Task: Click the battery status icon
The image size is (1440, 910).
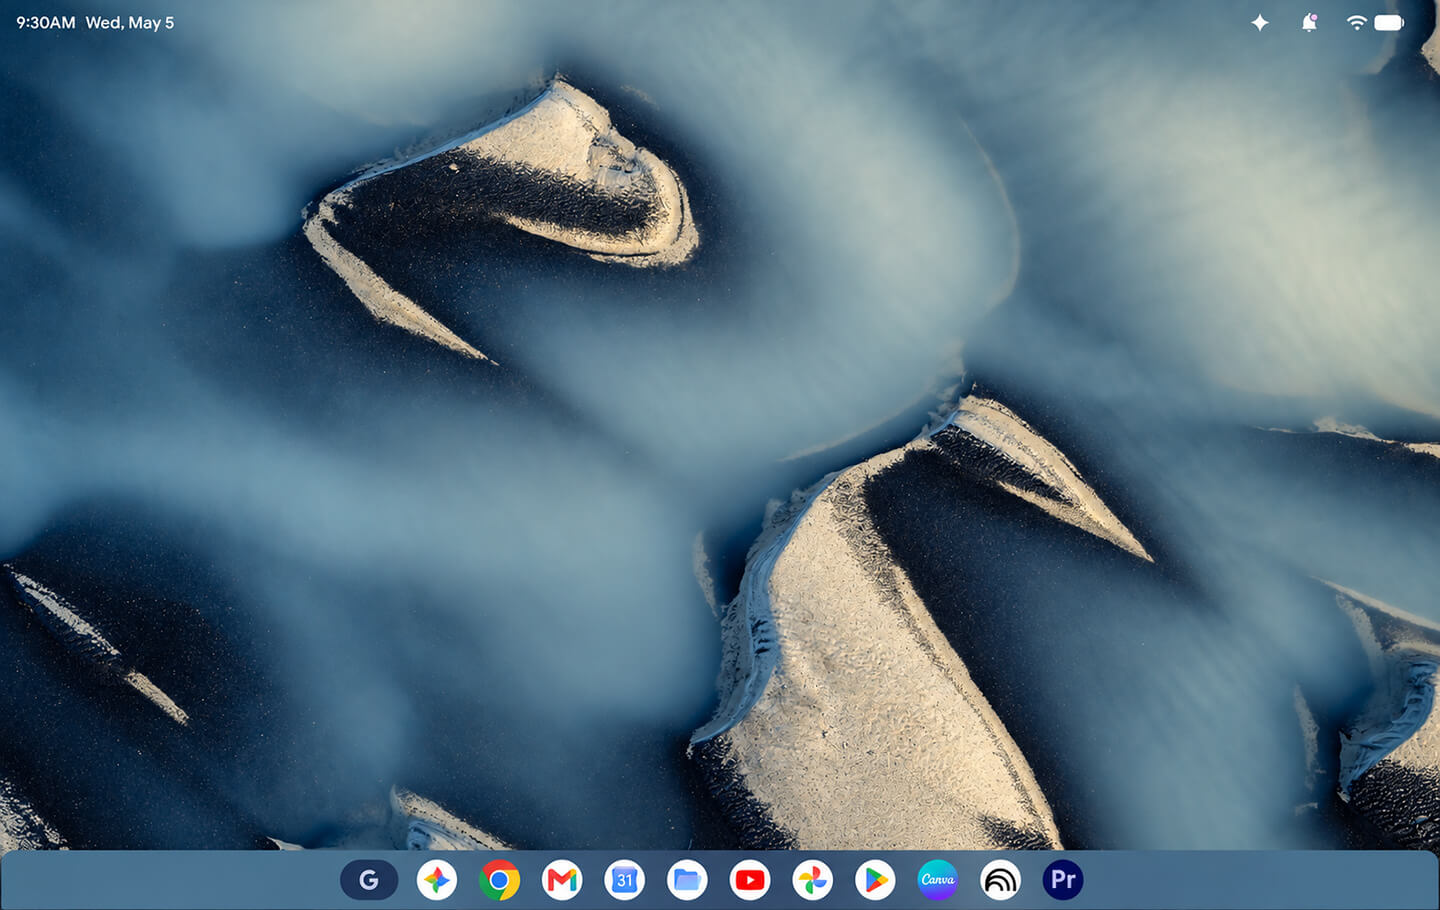Action: point(1389,22)
